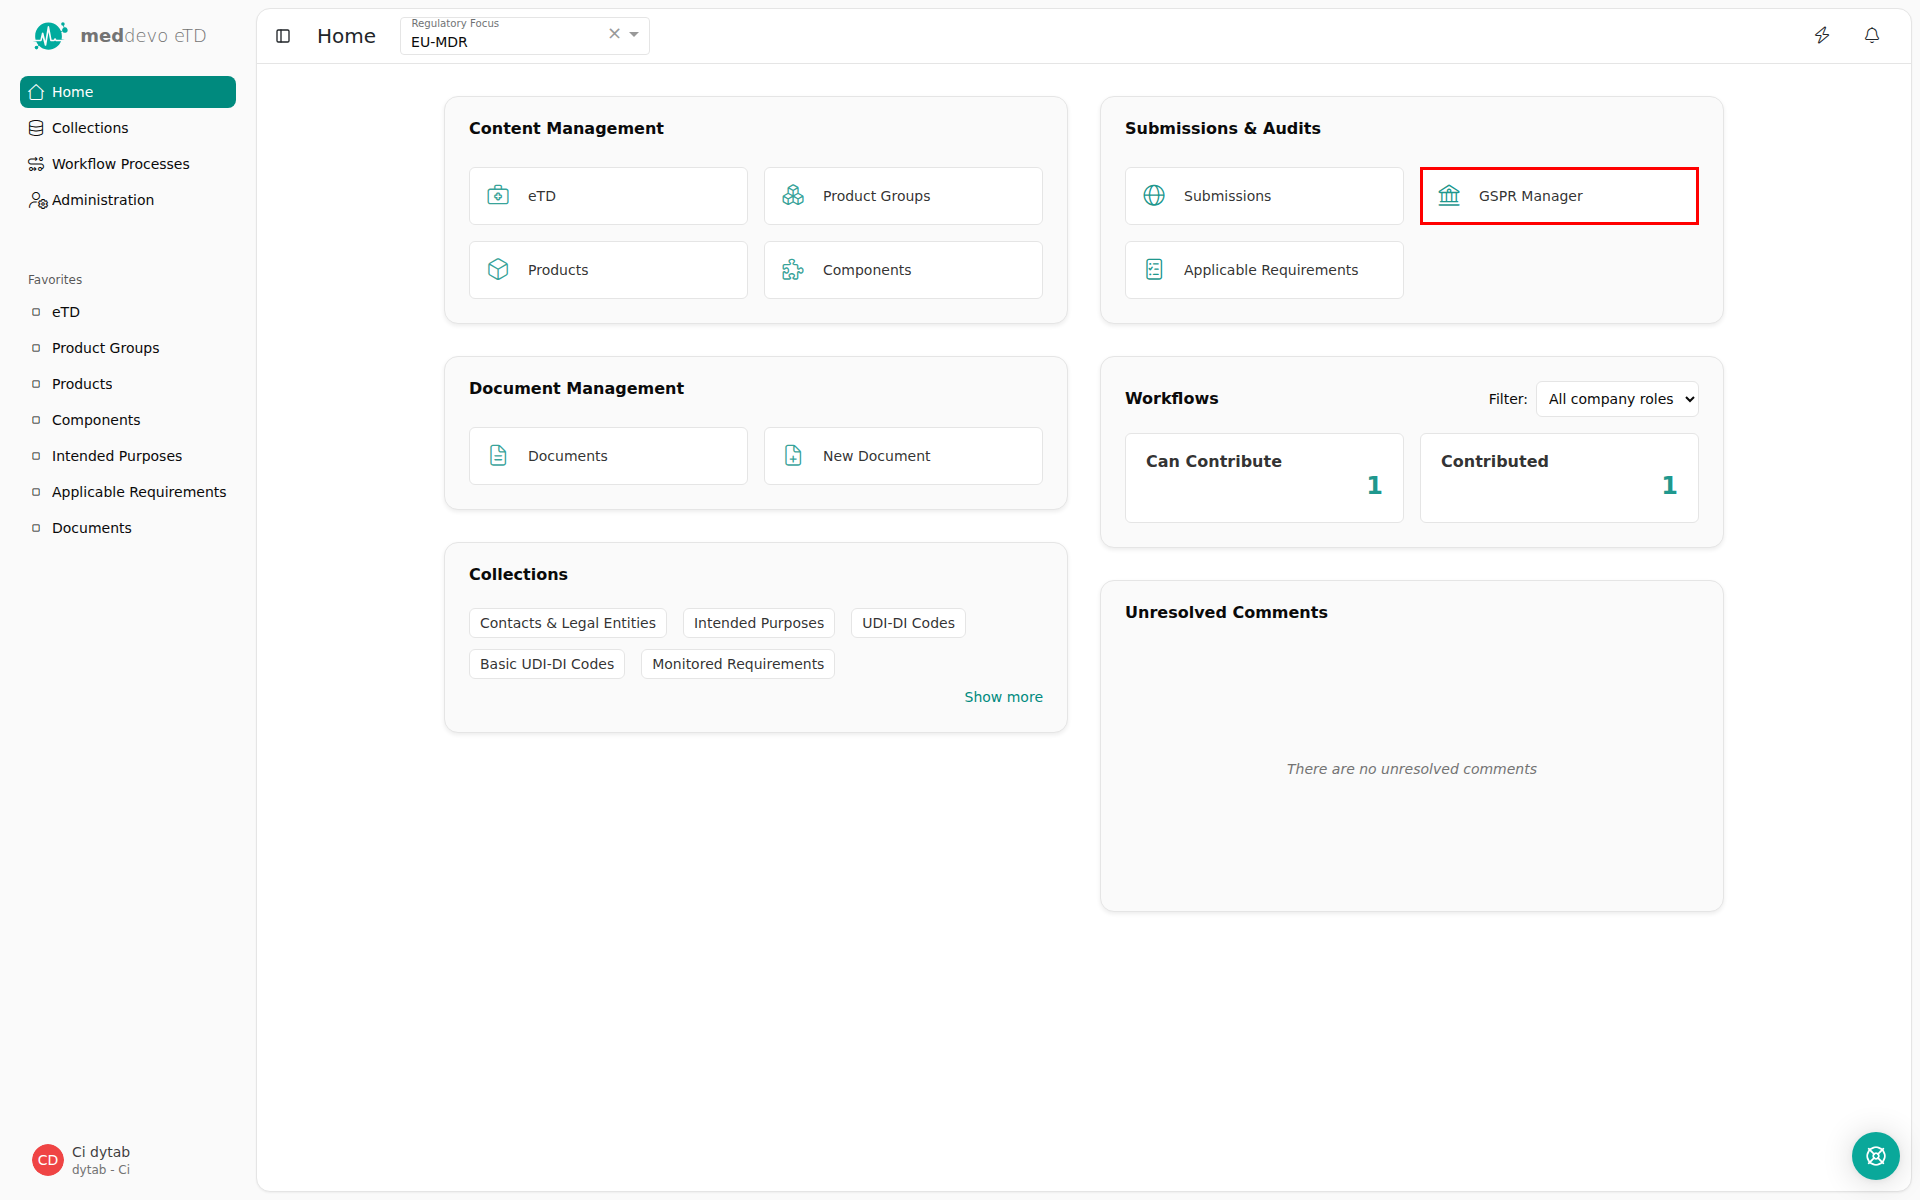Open the All company roles filter dropdown

click(x=1617, y=399)
